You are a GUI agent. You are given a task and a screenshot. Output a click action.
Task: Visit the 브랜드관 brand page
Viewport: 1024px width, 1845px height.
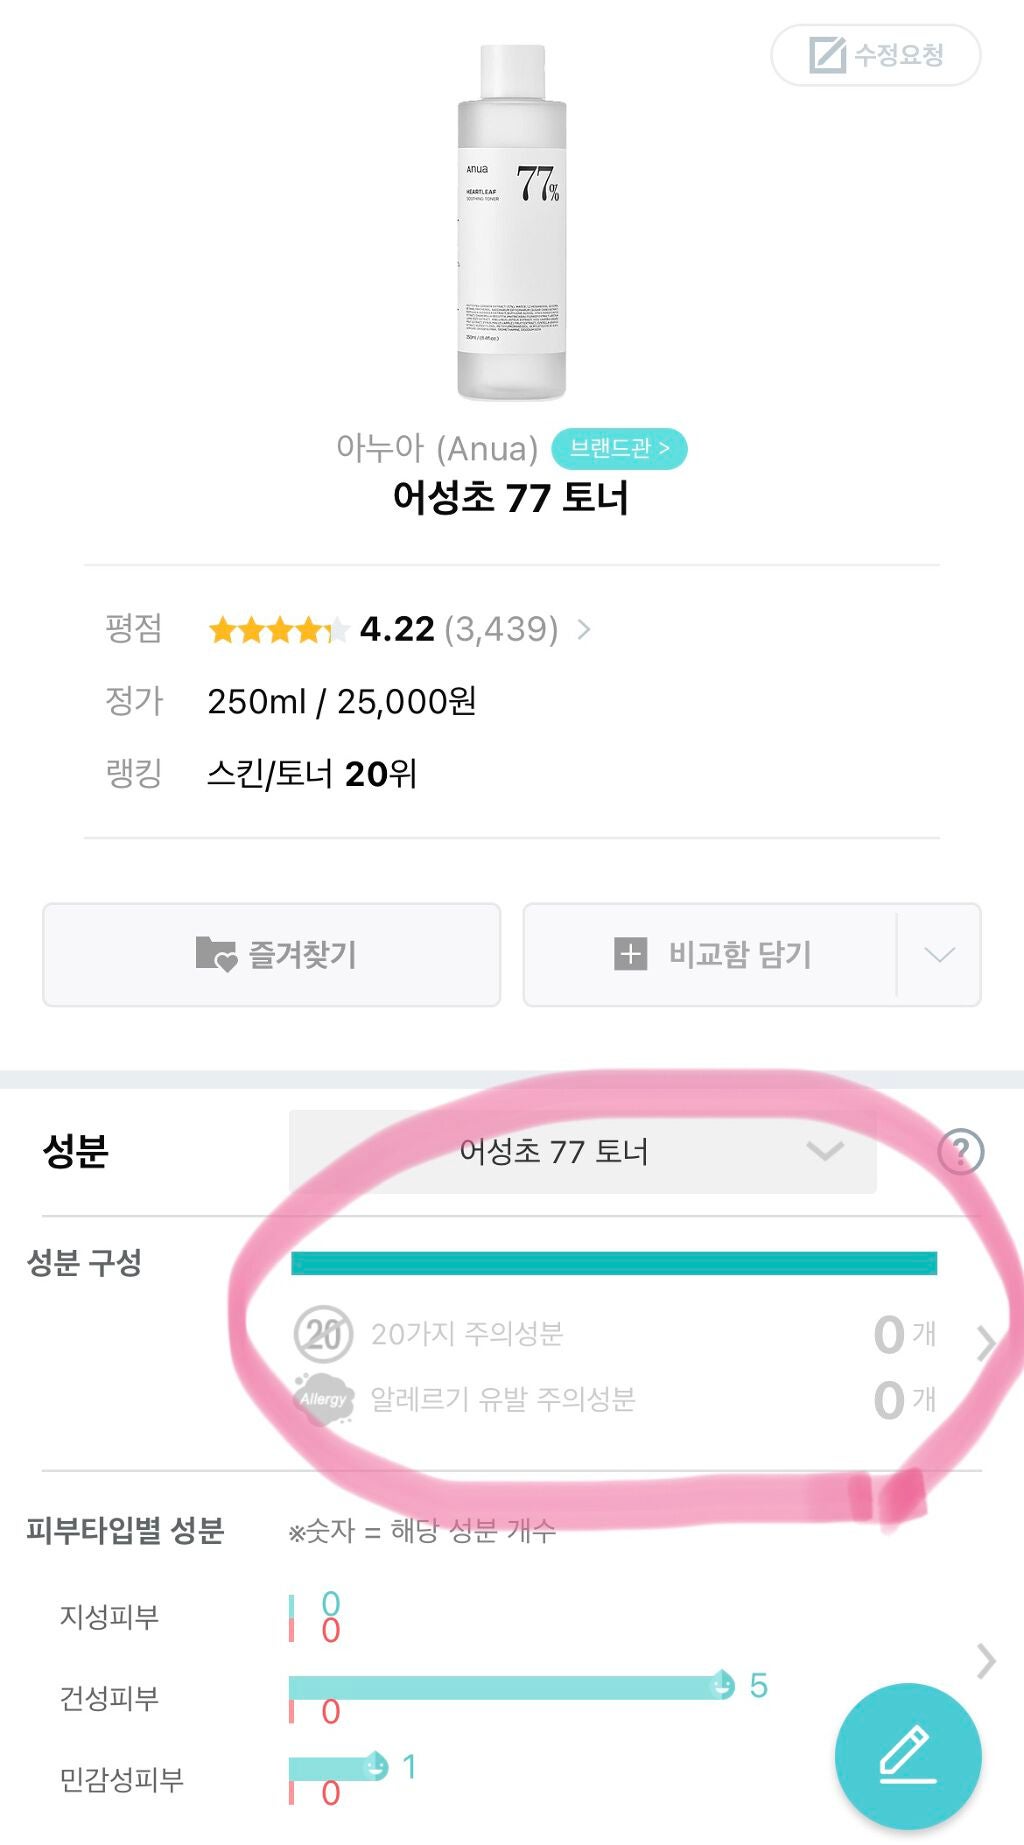pos(619,449)
